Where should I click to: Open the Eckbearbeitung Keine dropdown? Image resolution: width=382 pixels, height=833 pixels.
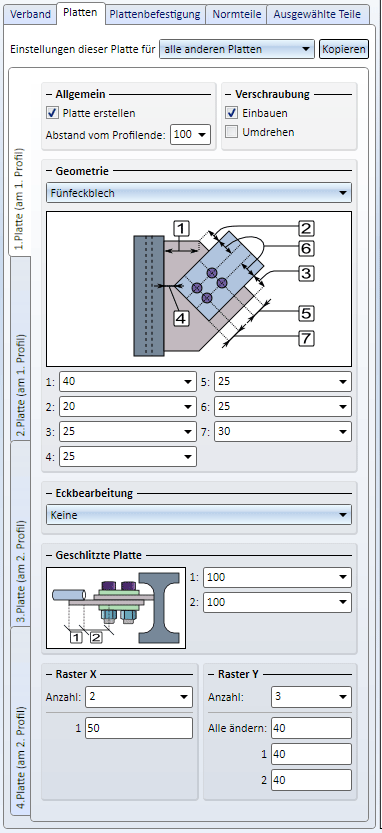[199, 515]
